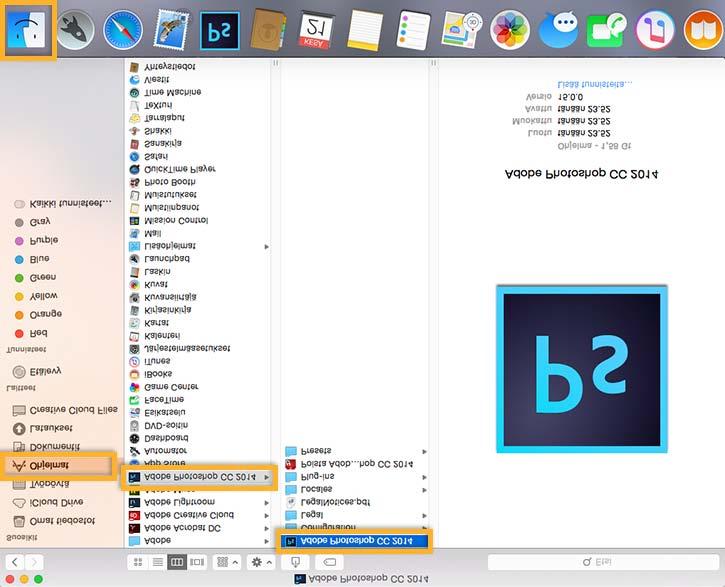
Task: Open Photos flower icon in Dock
Action: [510, 31]
